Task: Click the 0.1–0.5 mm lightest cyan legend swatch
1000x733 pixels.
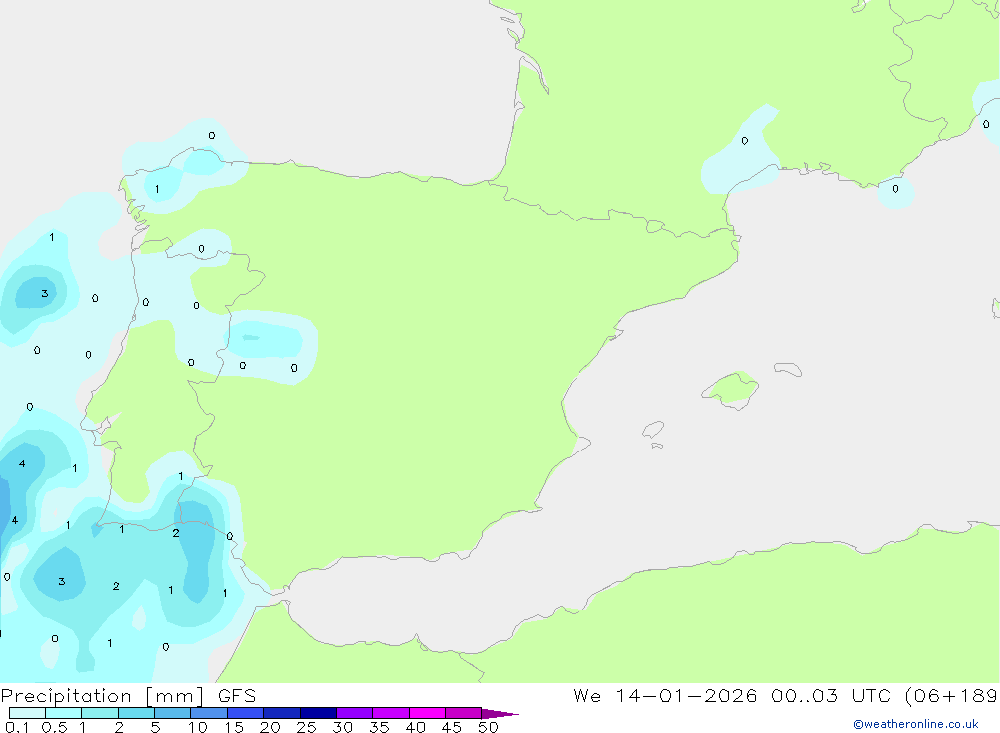Action: click(x=27, y=713)
